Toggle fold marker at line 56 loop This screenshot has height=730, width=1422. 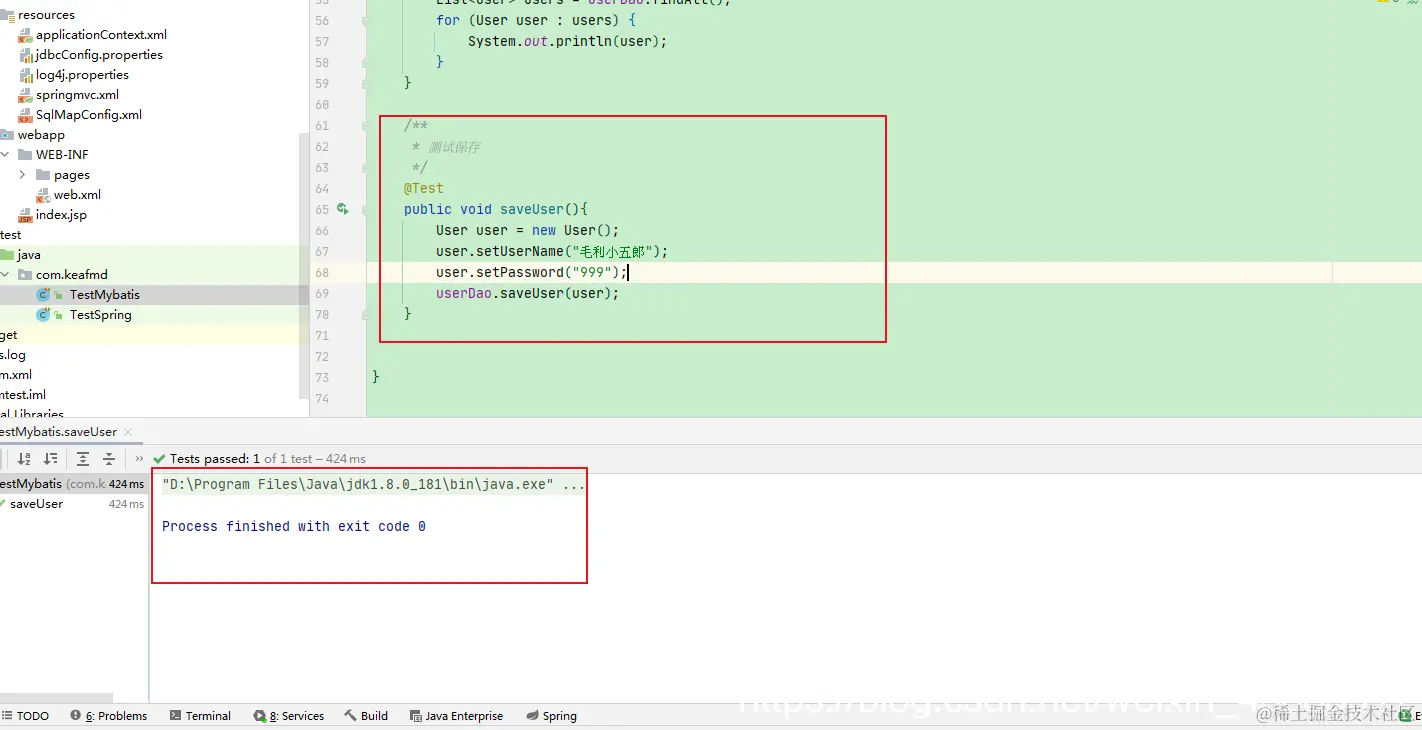(x=365, y=21)
